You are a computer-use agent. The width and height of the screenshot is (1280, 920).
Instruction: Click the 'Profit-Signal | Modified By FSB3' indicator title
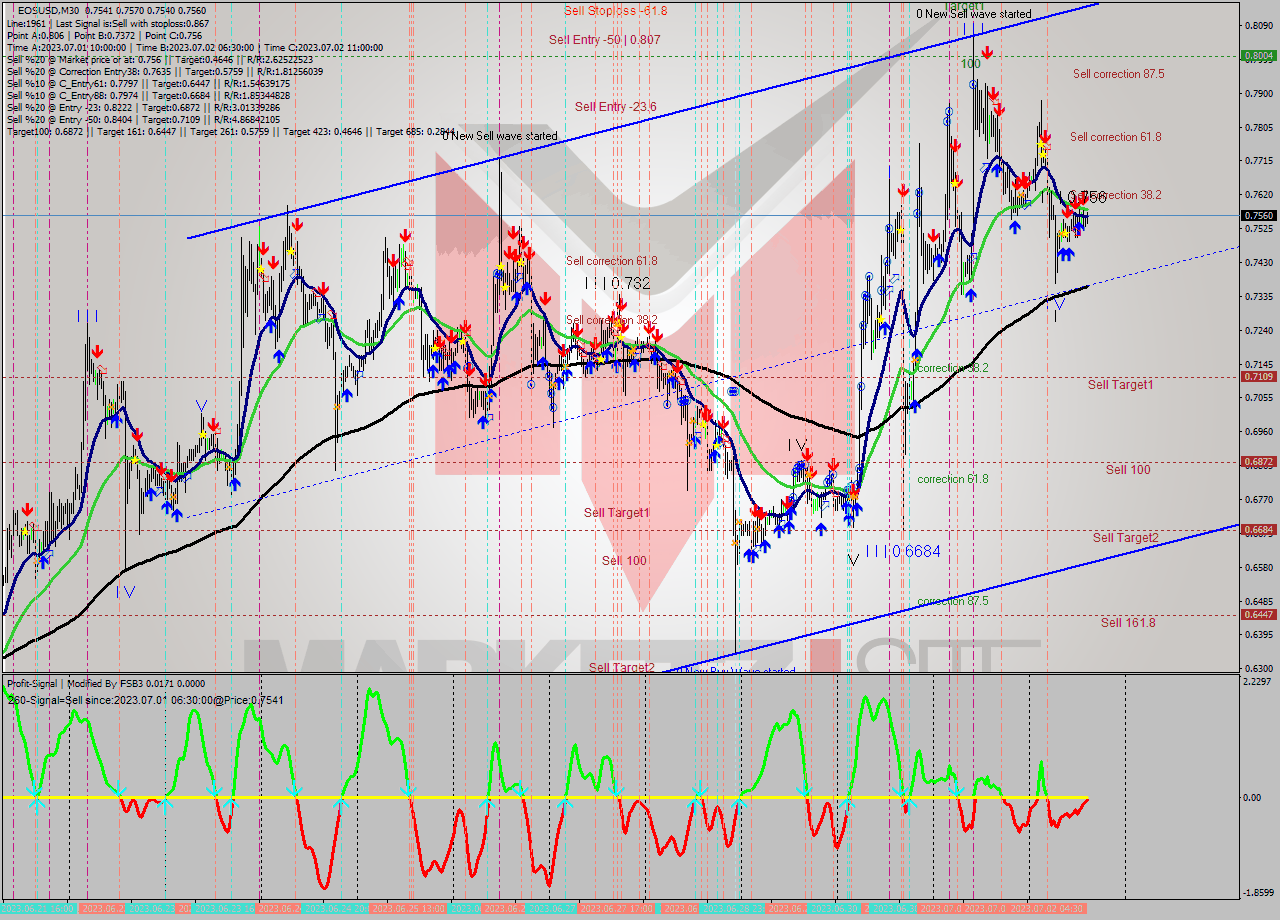pos(104,684)
